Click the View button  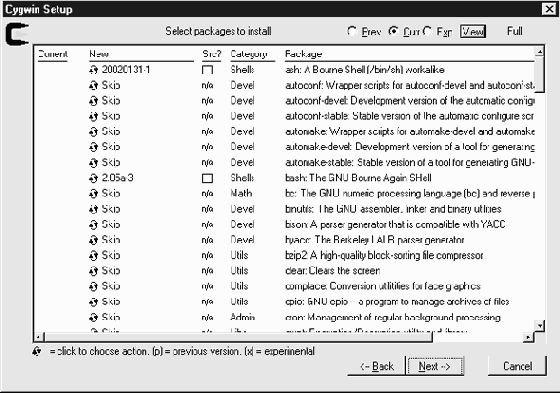(472, 31)
